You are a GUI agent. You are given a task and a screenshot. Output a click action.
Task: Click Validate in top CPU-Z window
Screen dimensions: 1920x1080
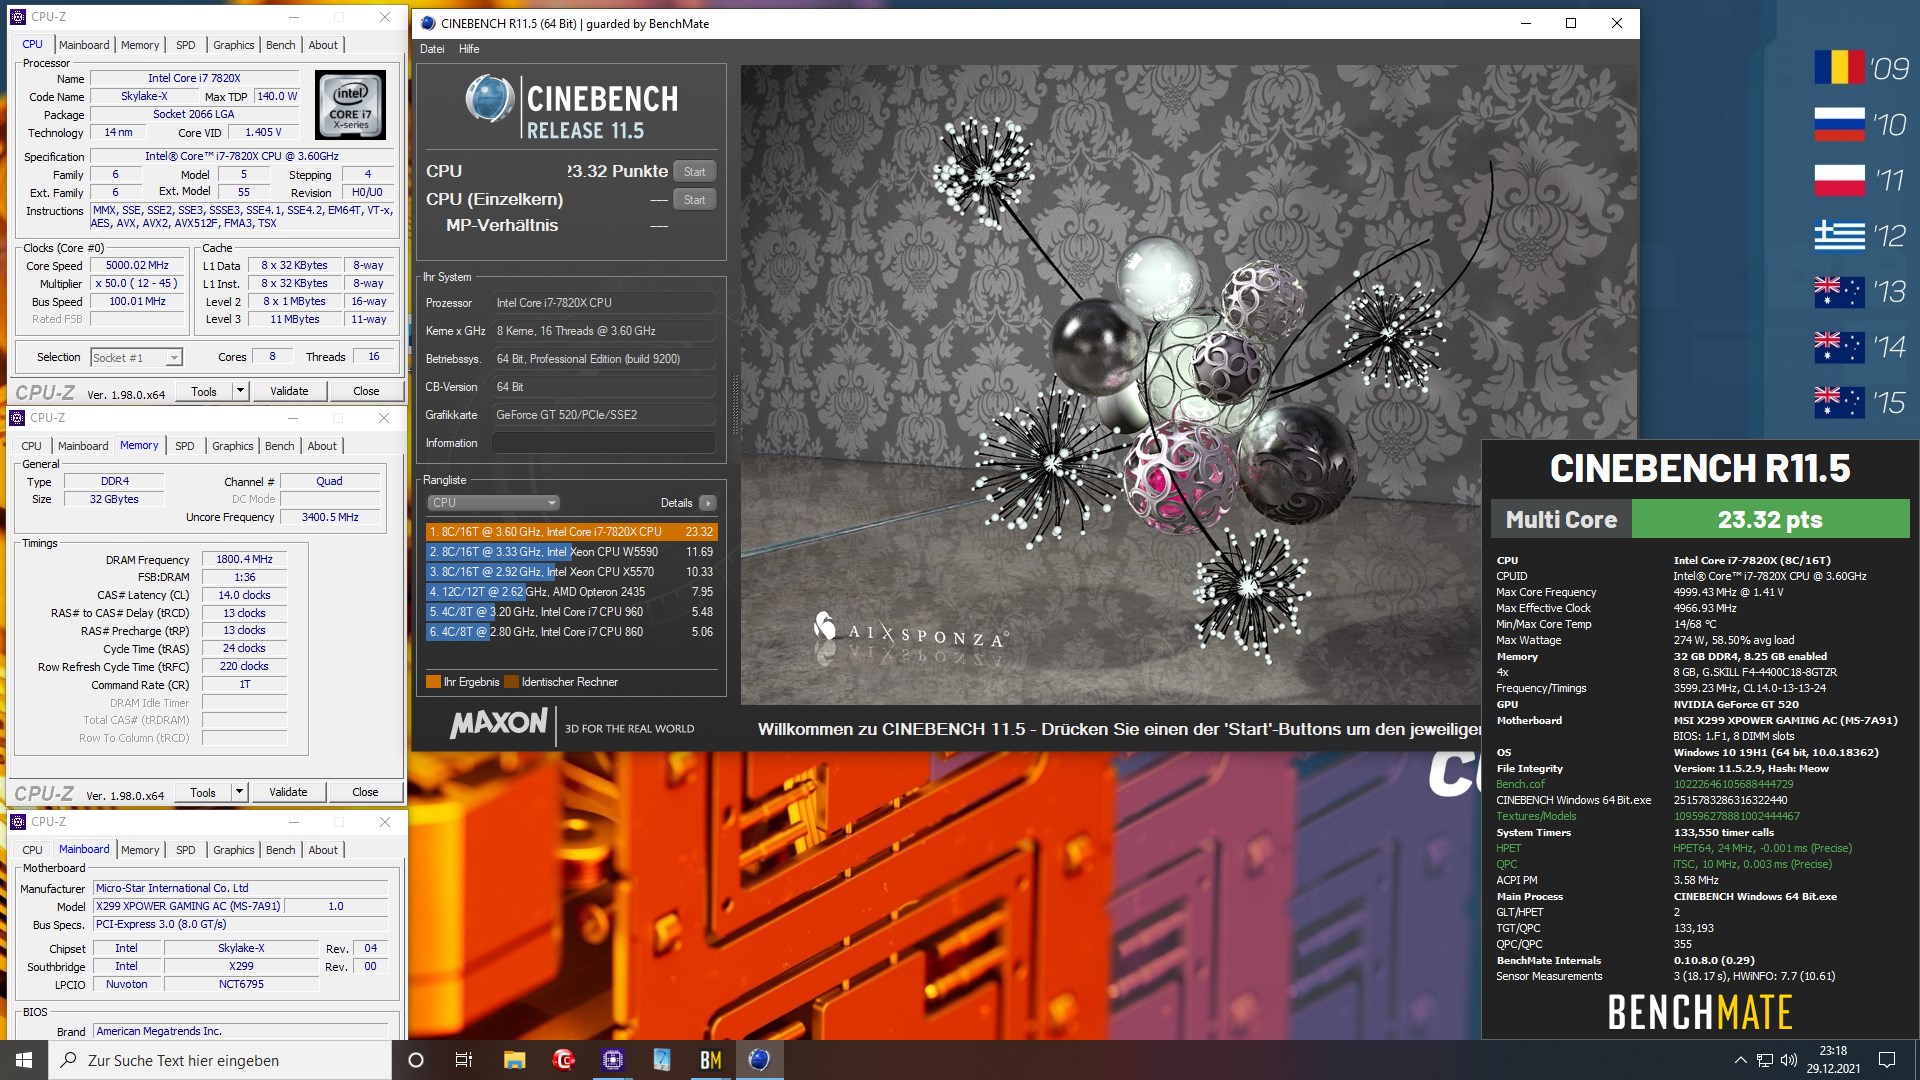click(289, 391)
